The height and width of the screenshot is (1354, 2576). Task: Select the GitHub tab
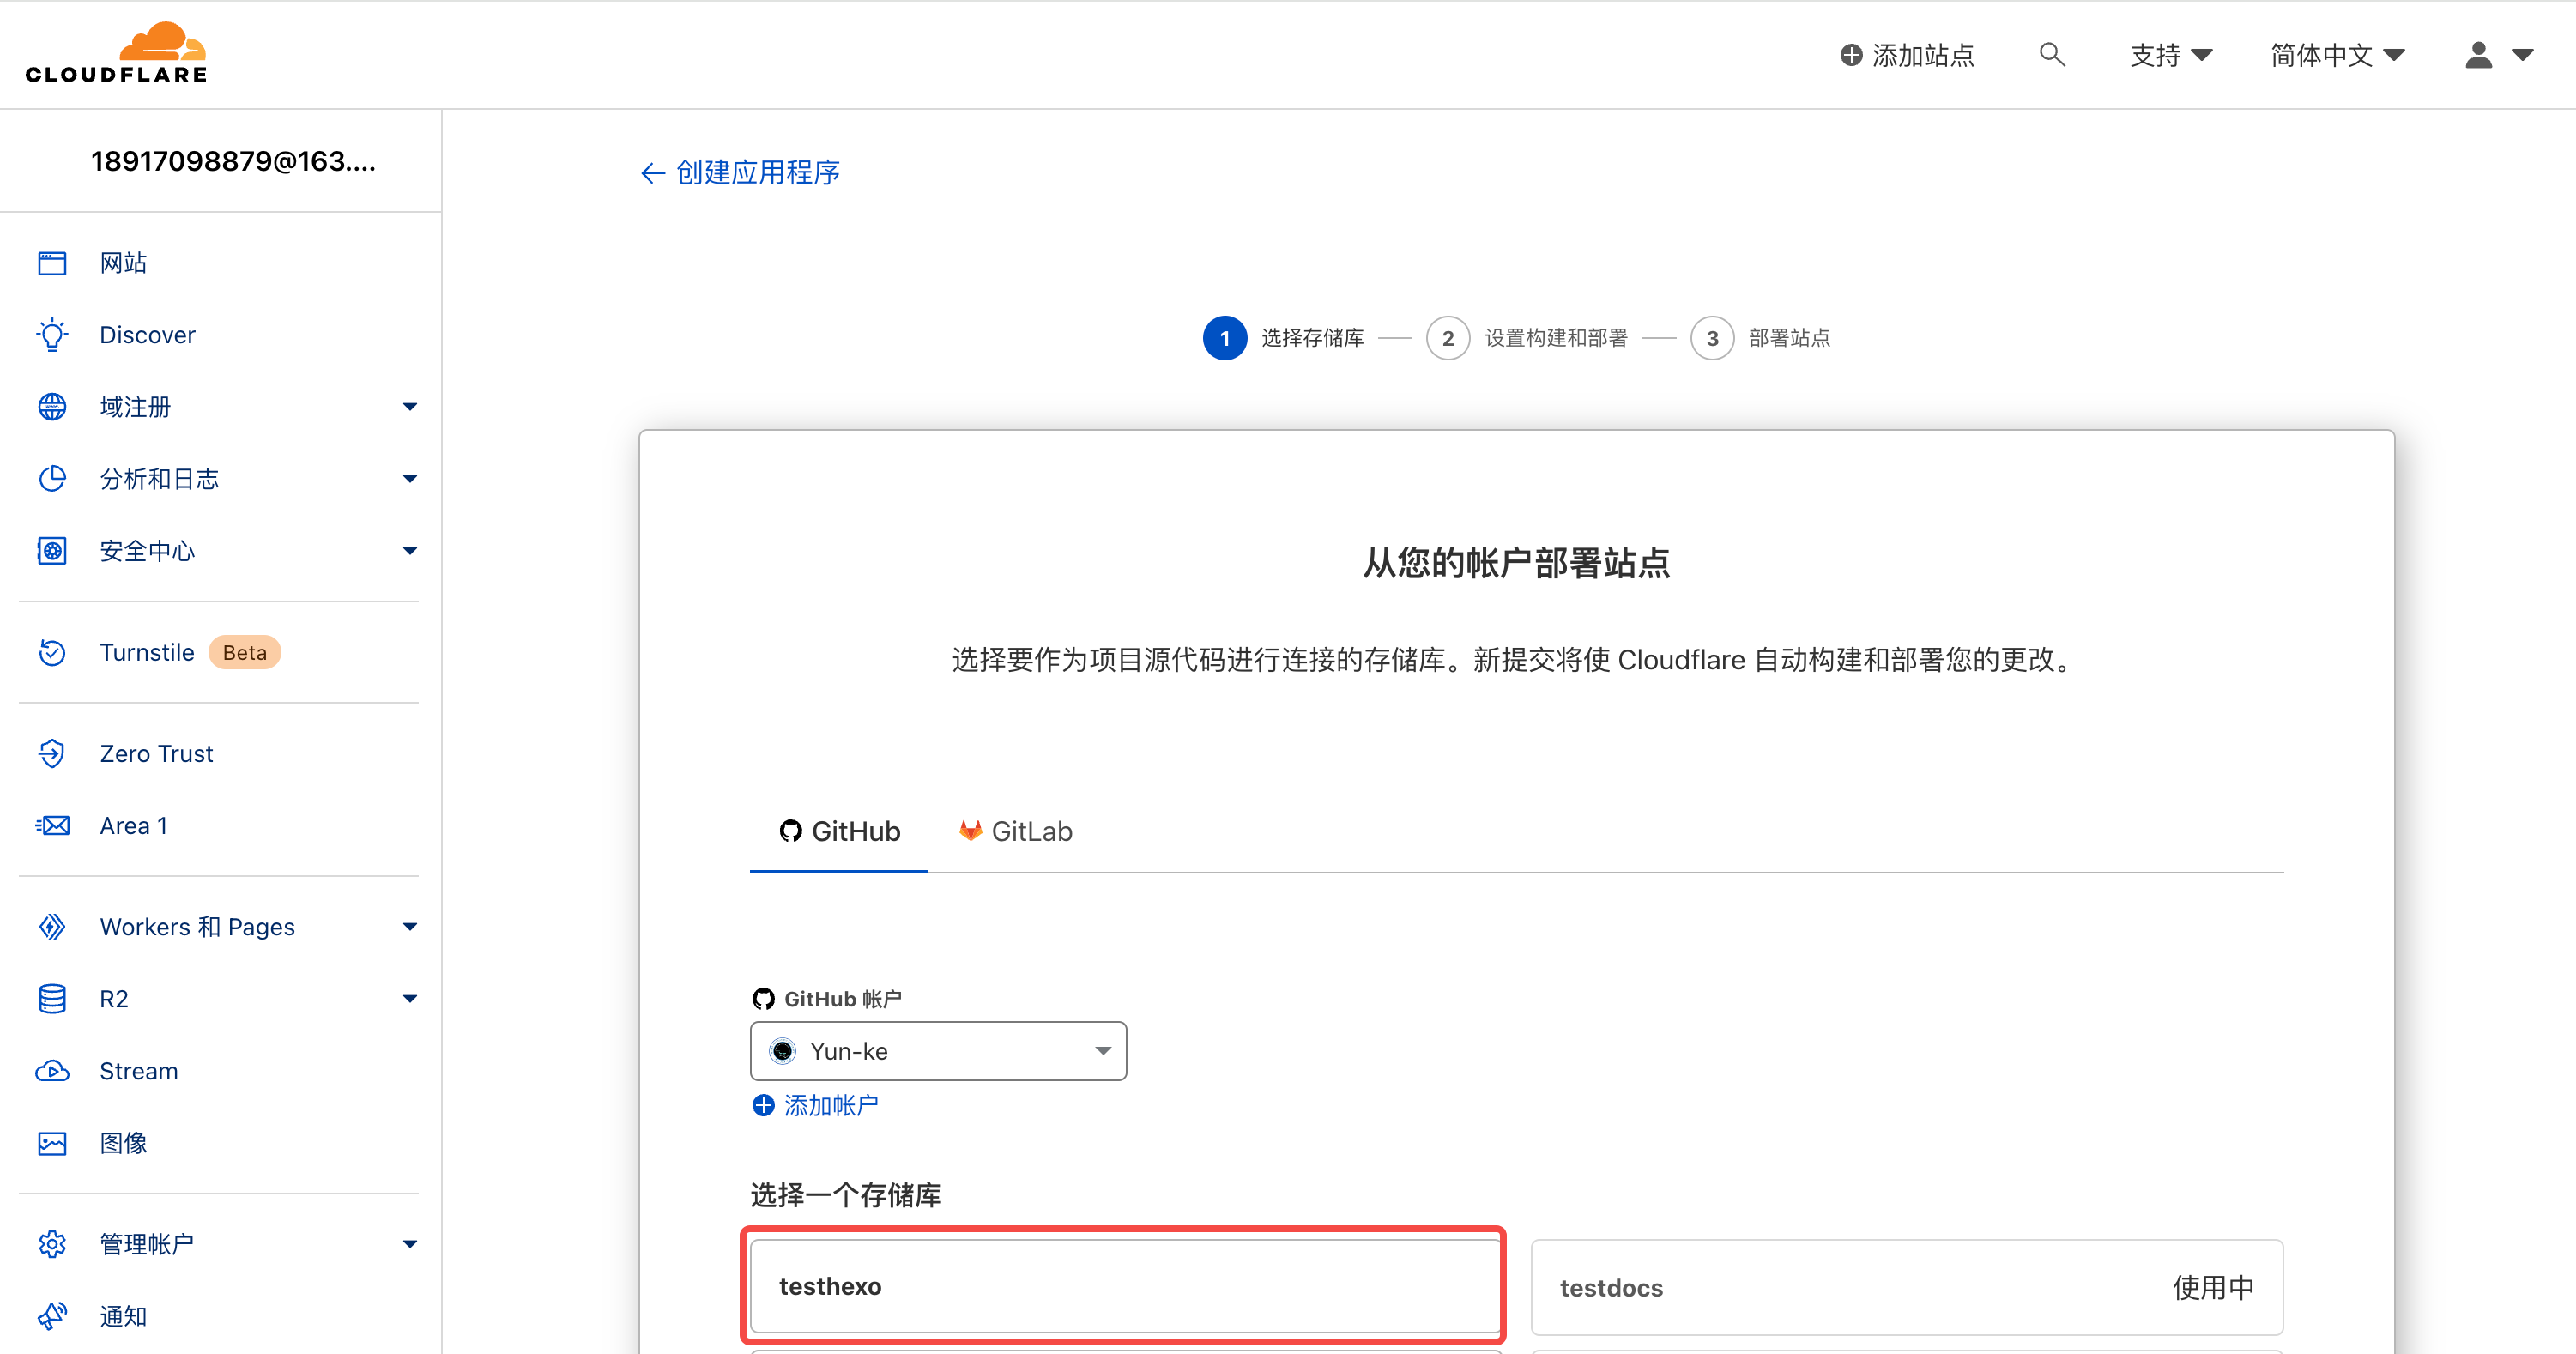839,832
